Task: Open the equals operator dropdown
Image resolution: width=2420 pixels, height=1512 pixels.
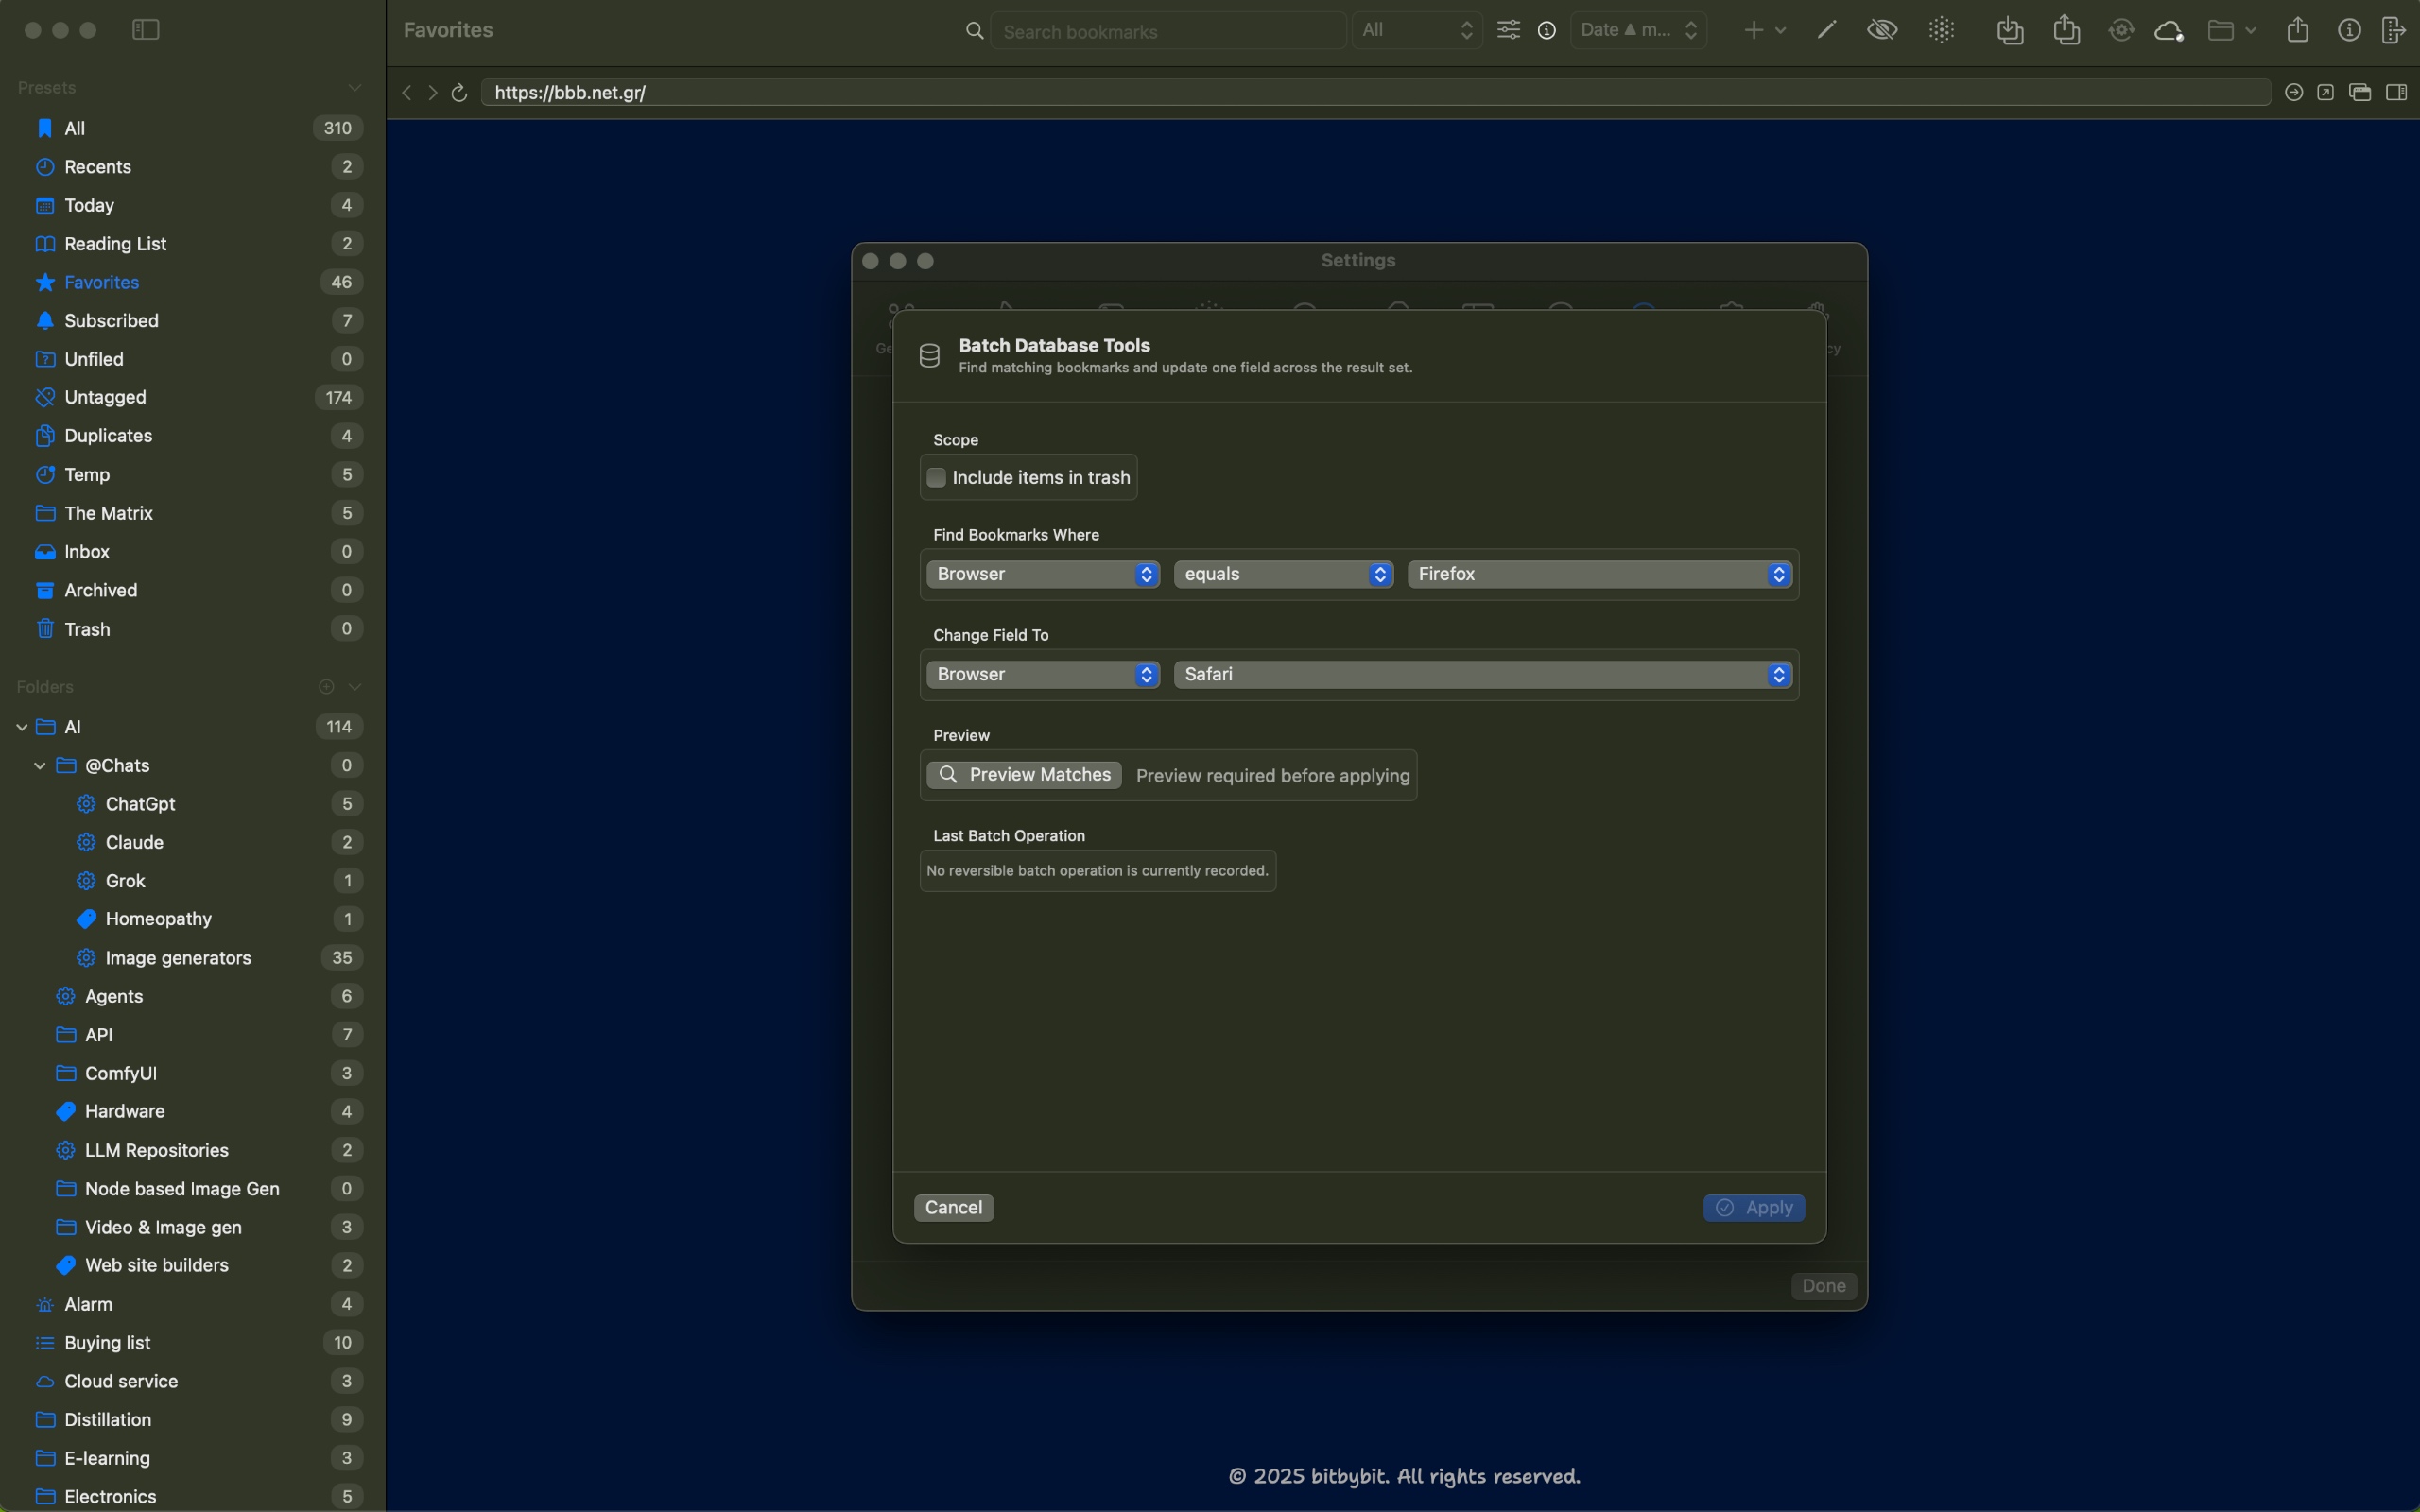Action: pos(1283,574)
